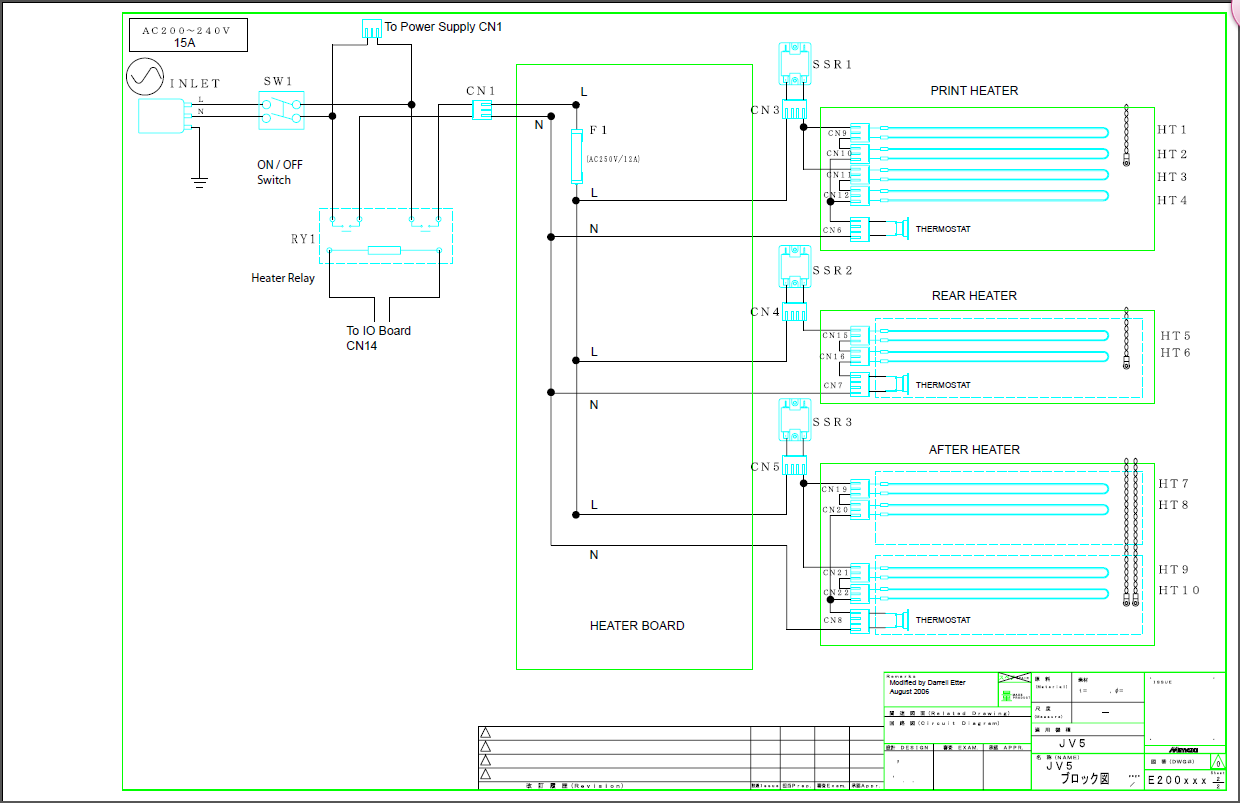Image resolution: width=1240 pixels, height=803 pixels.
Task: Click the HEATER BOARD label
Action: tap(637, 626)
